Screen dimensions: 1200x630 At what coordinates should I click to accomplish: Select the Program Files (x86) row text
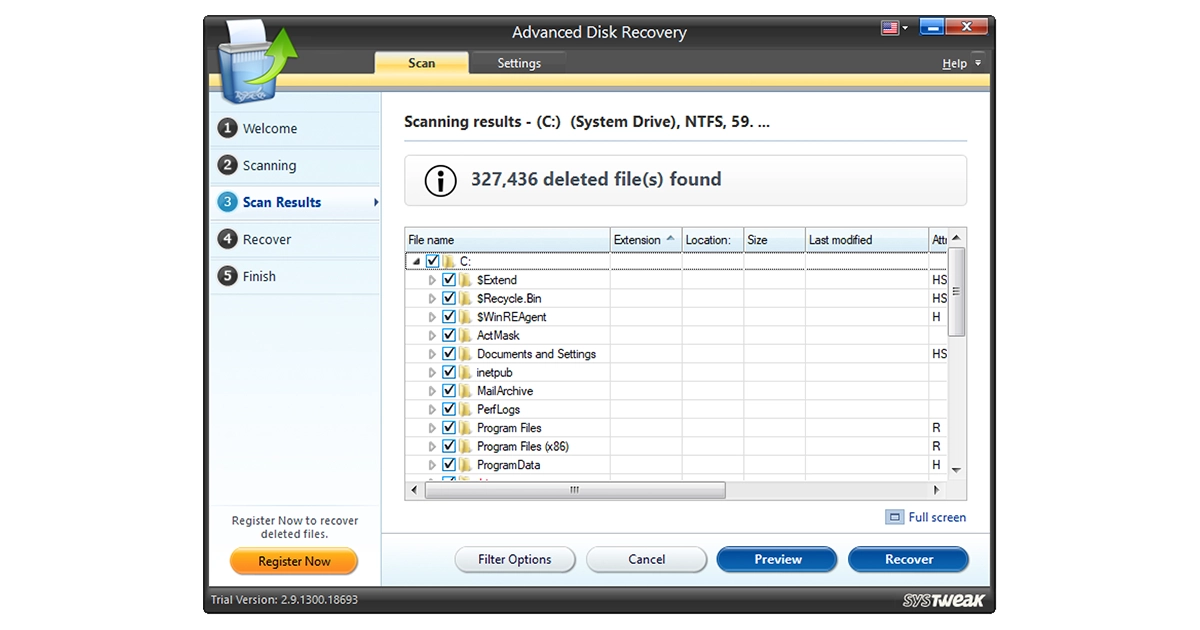coord(523,446)
